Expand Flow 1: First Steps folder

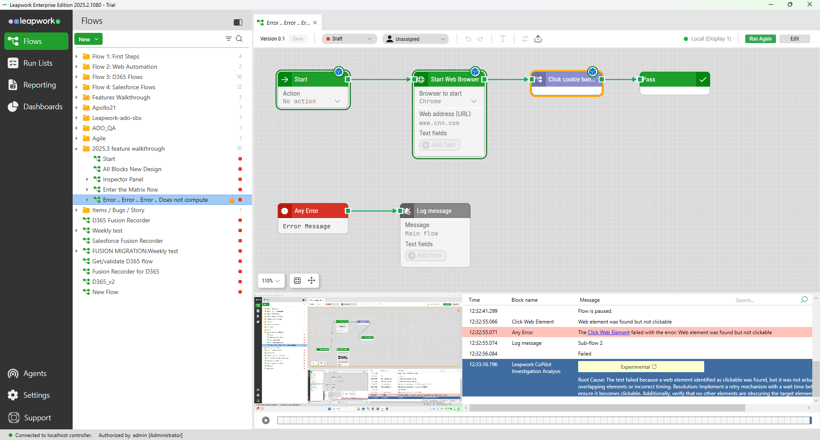click(76, 57)
